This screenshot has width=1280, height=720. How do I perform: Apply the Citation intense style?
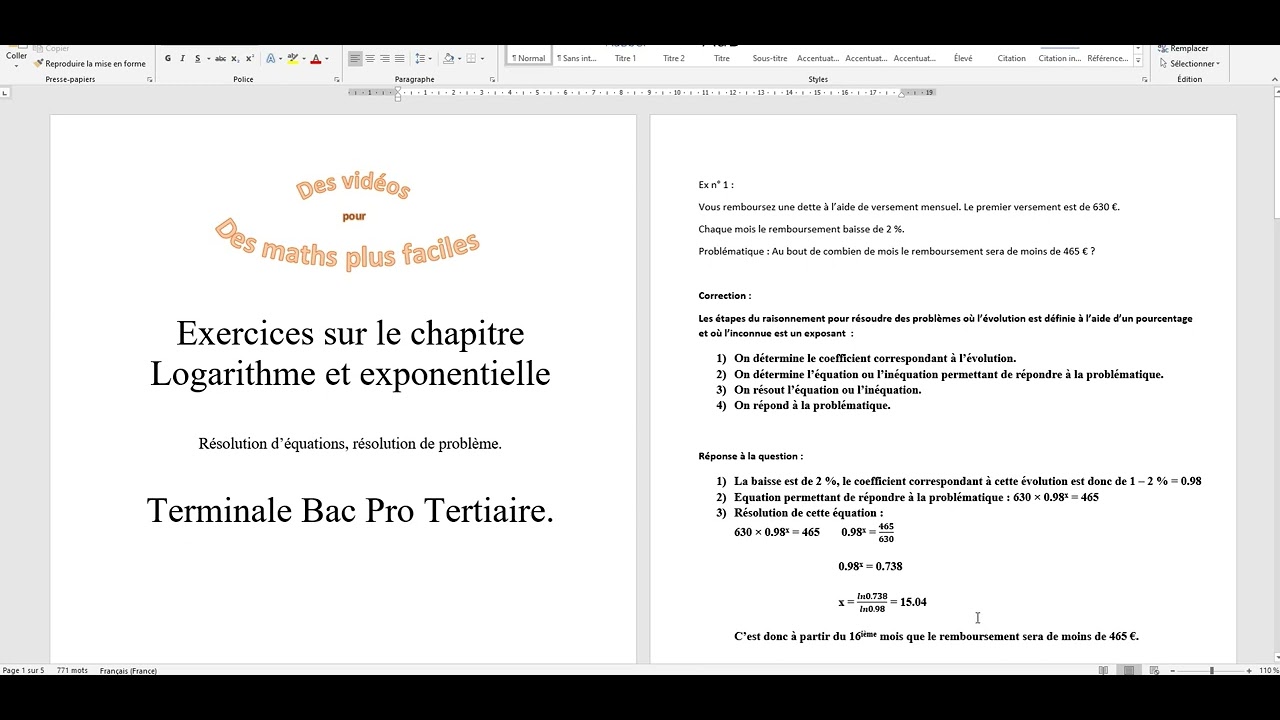click(1060, 58)
